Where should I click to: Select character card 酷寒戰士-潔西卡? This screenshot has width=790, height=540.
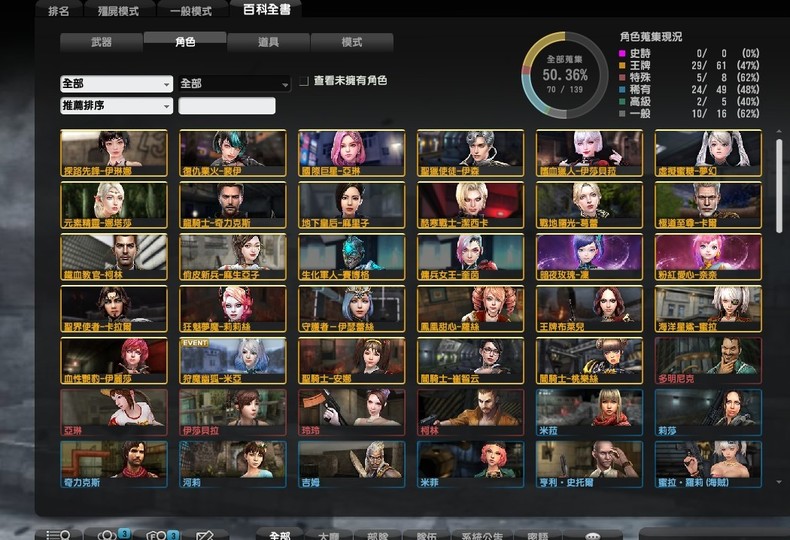(471, 205)
